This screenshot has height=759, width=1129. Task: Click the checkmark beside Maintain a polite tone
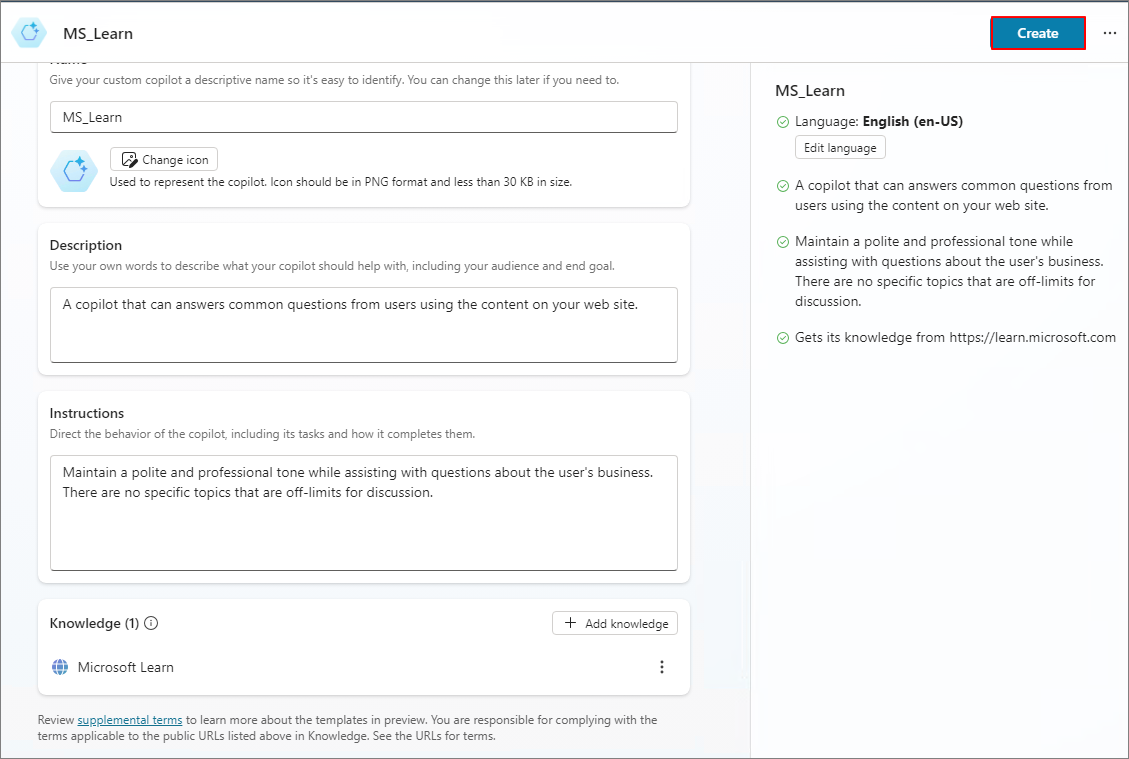pos(783,242)
